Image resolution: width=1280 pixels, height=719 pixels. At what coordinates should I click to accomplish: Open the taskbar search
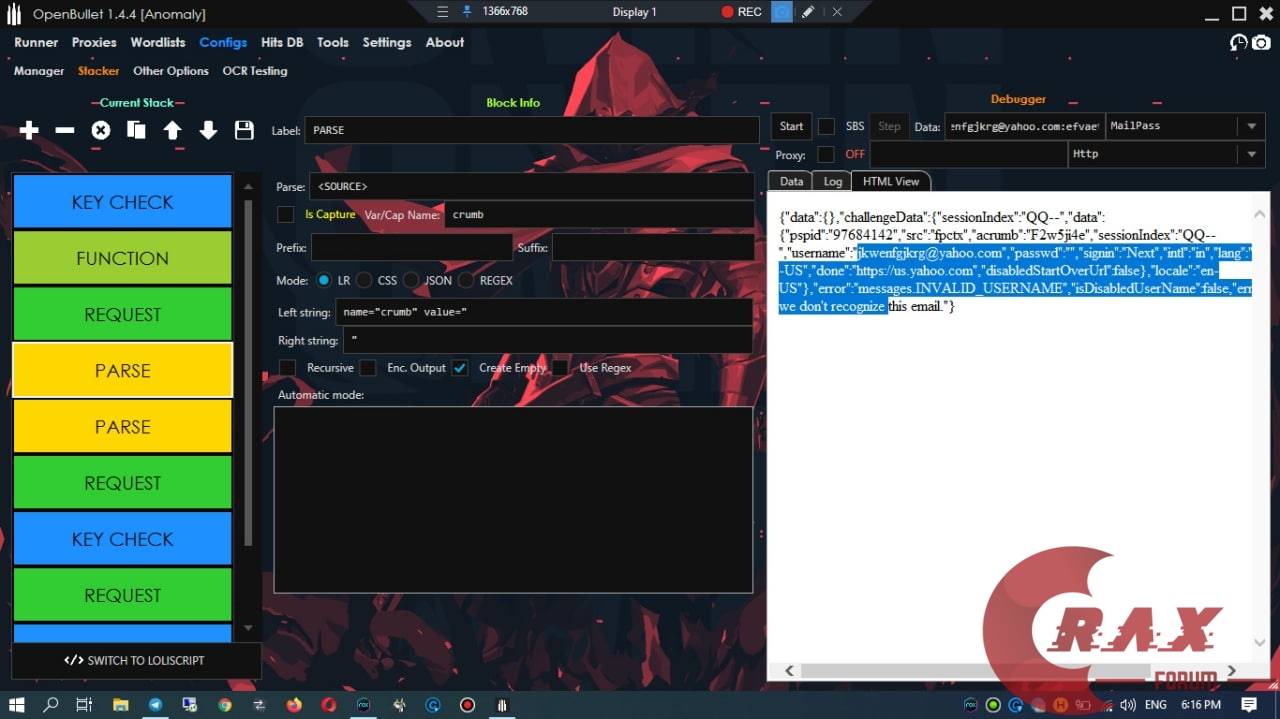tap(51, 705)
